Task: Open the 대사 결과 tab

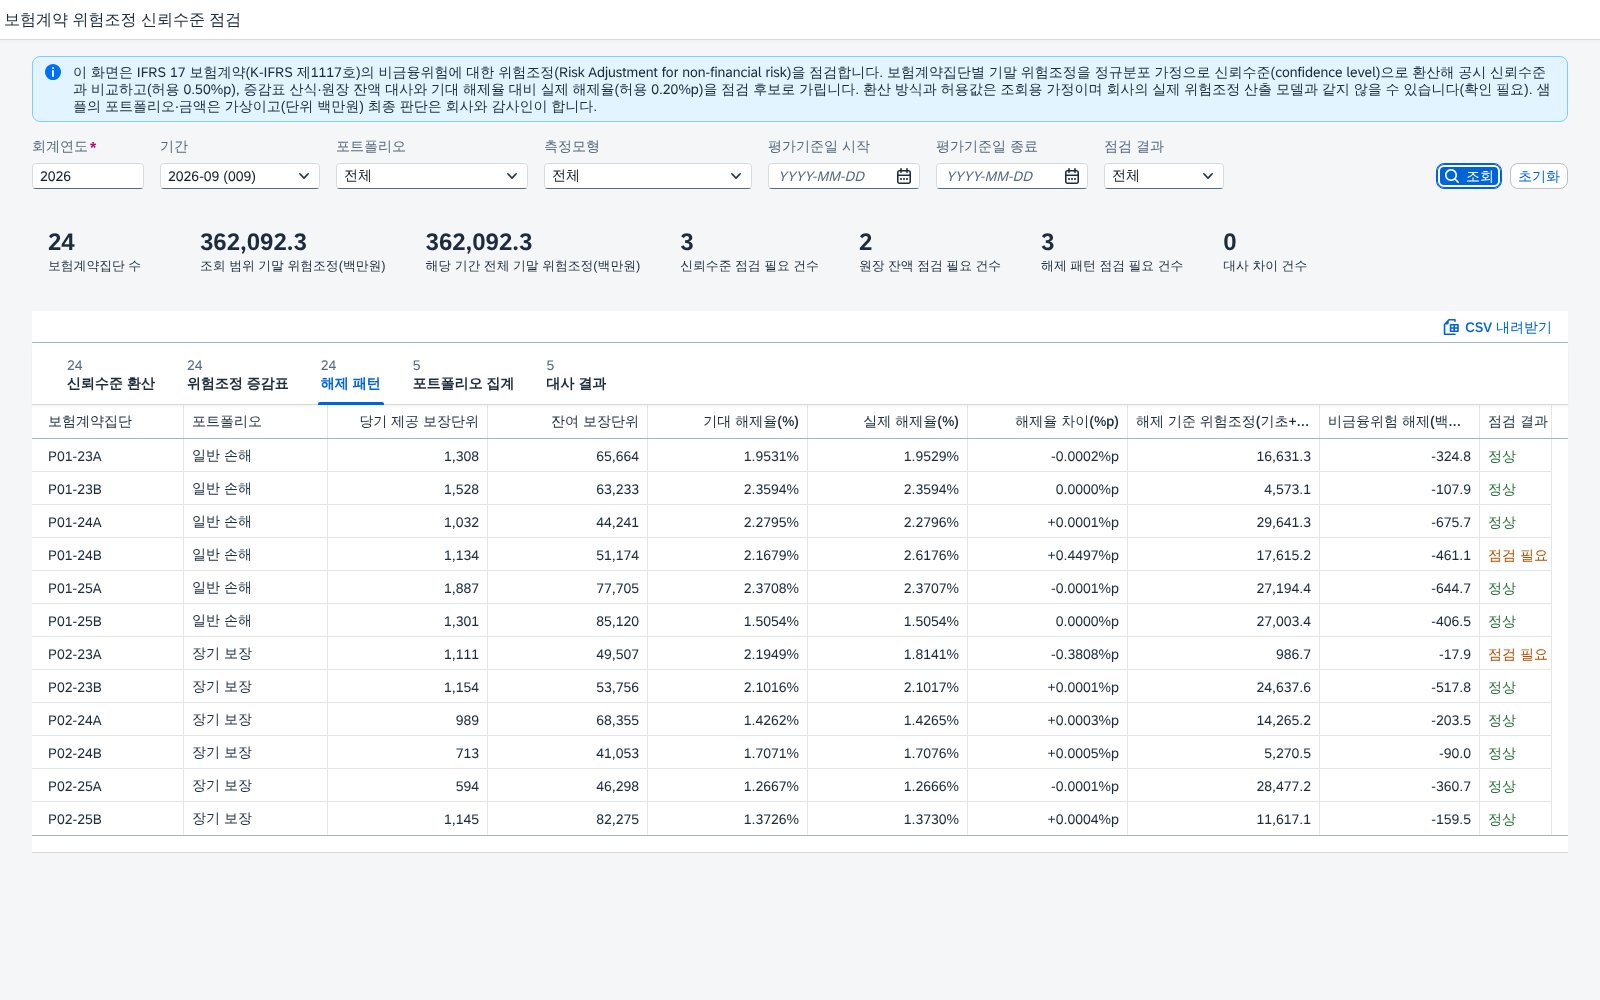Action: [x=576, y=375]
